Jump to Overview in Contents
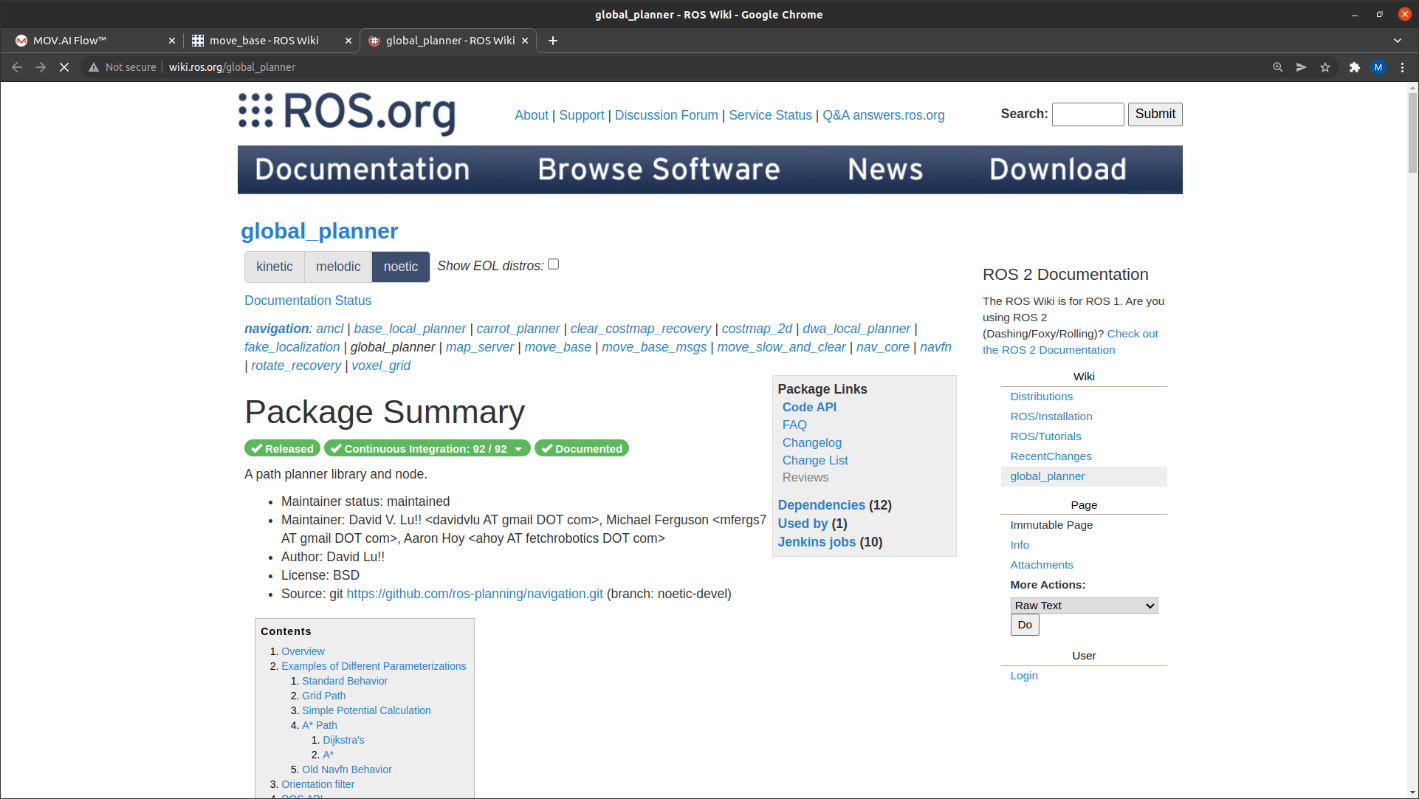This screenshot has width=1419, height=799. tap(303, 651)
